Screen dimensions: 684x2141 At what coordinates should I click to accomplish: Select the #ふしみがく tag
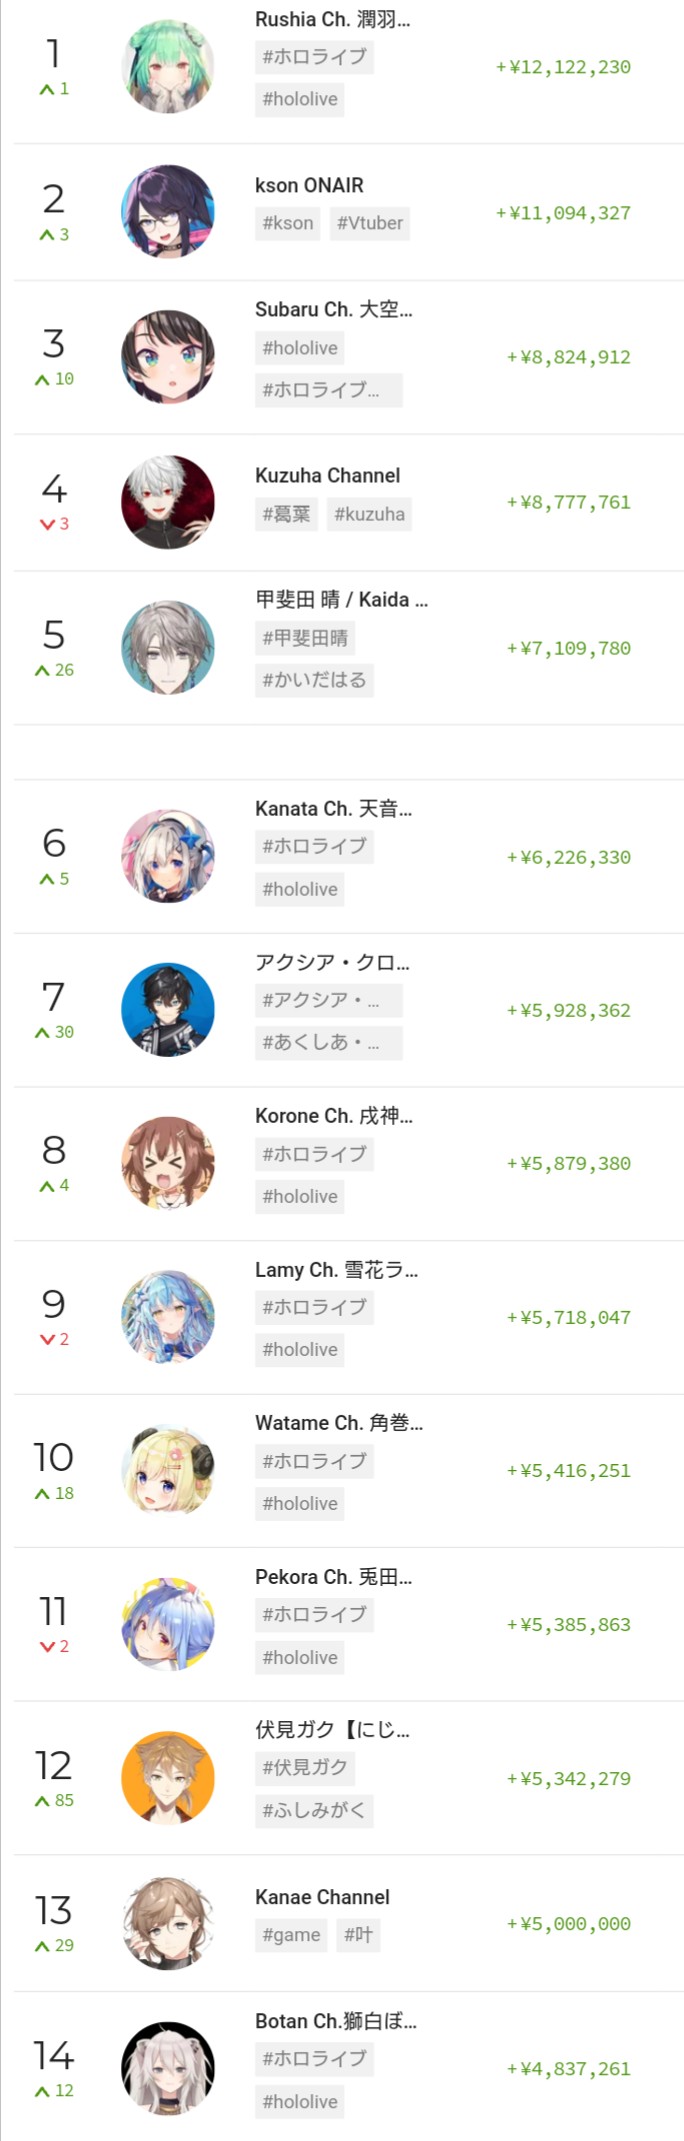(314, 1810)
